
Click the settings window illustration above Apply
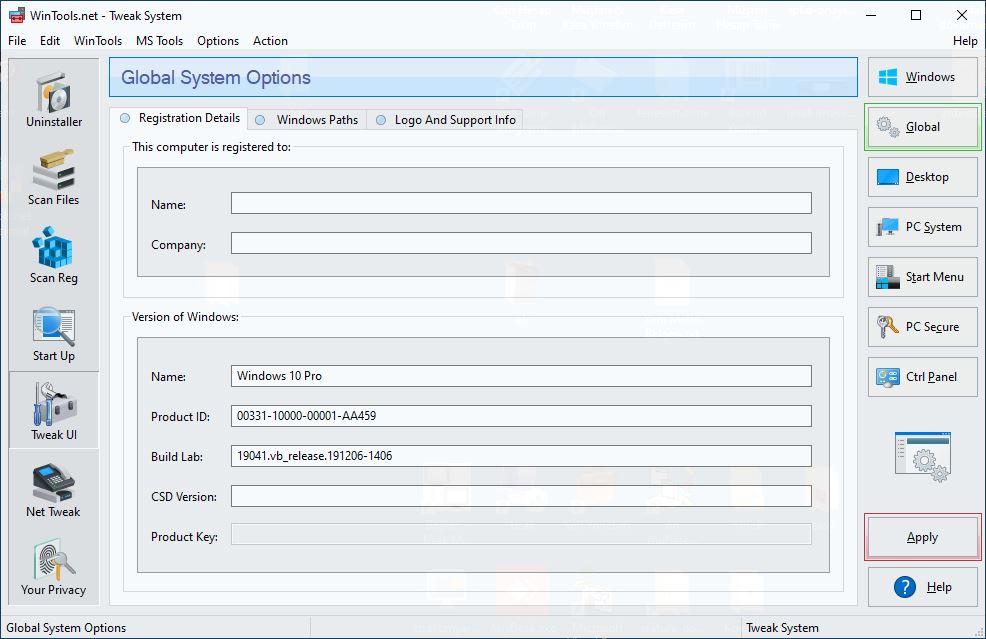click(922, 457)
